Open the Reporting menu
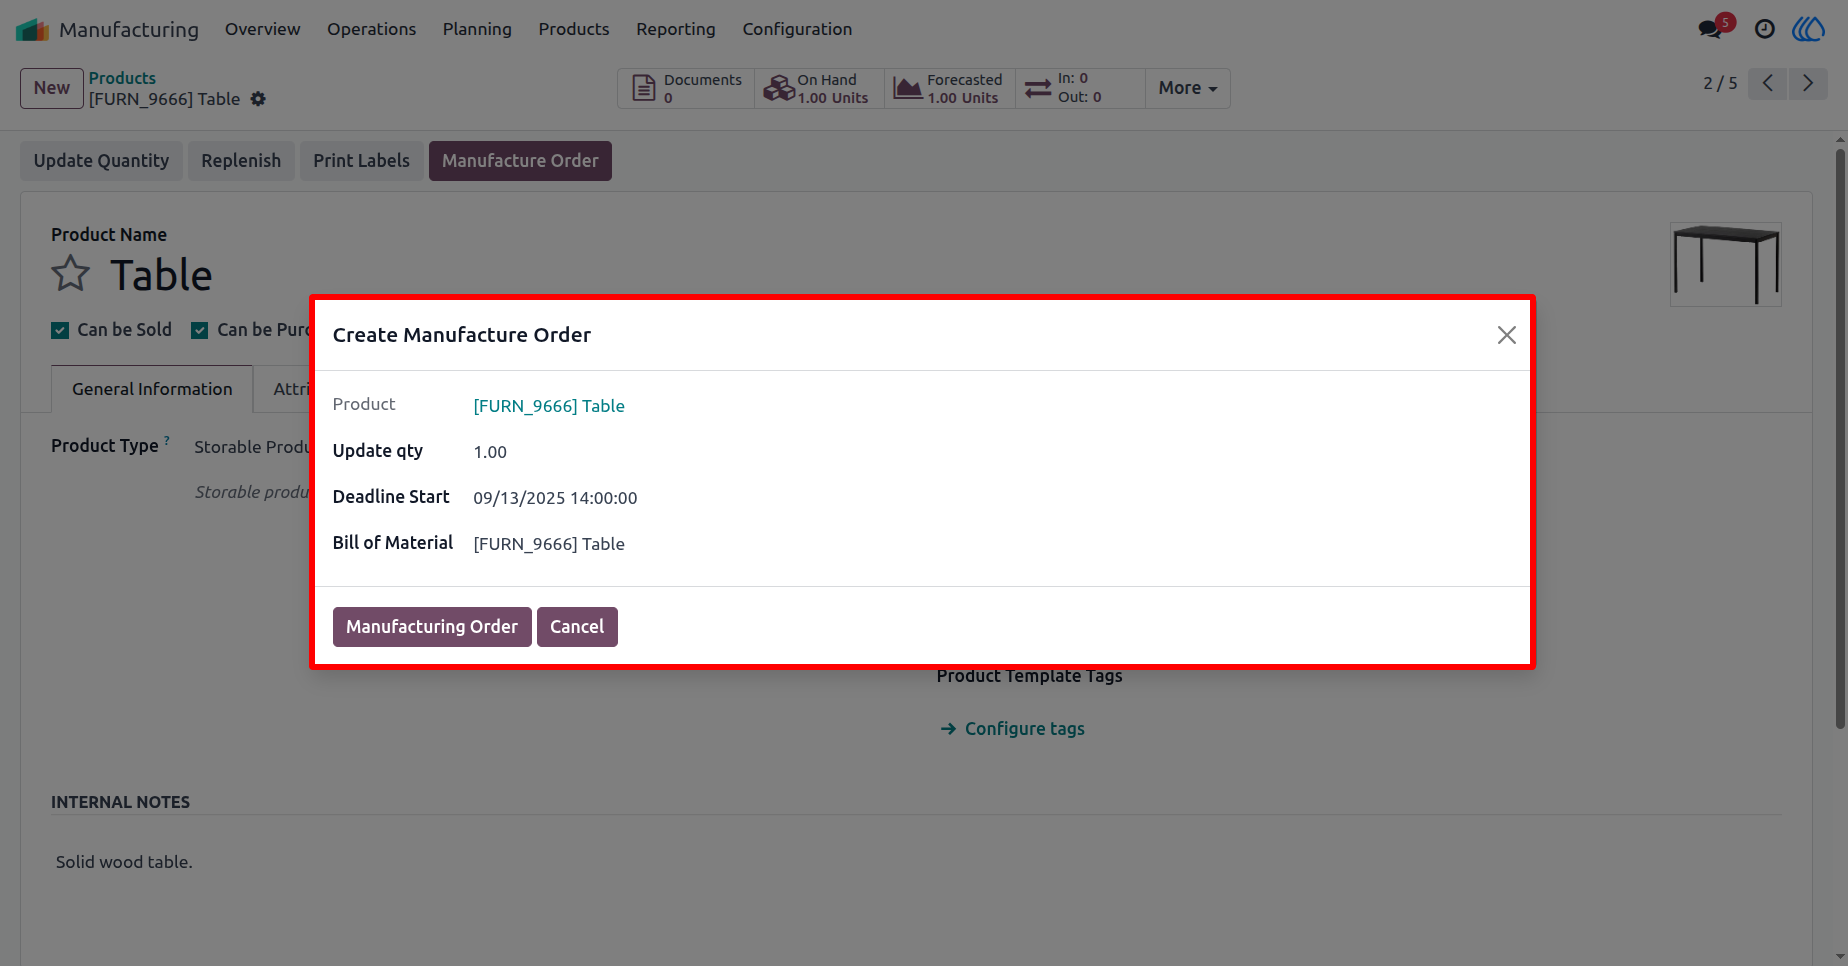 tap(676, 29)
